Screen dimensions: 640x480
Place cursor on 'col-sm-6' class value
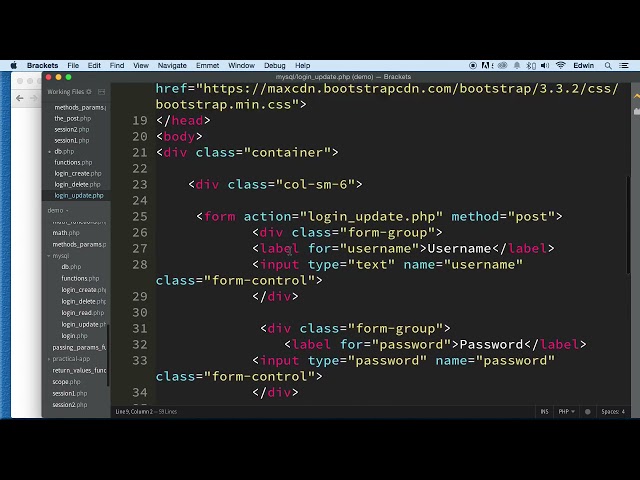click(x=315, y=184)
